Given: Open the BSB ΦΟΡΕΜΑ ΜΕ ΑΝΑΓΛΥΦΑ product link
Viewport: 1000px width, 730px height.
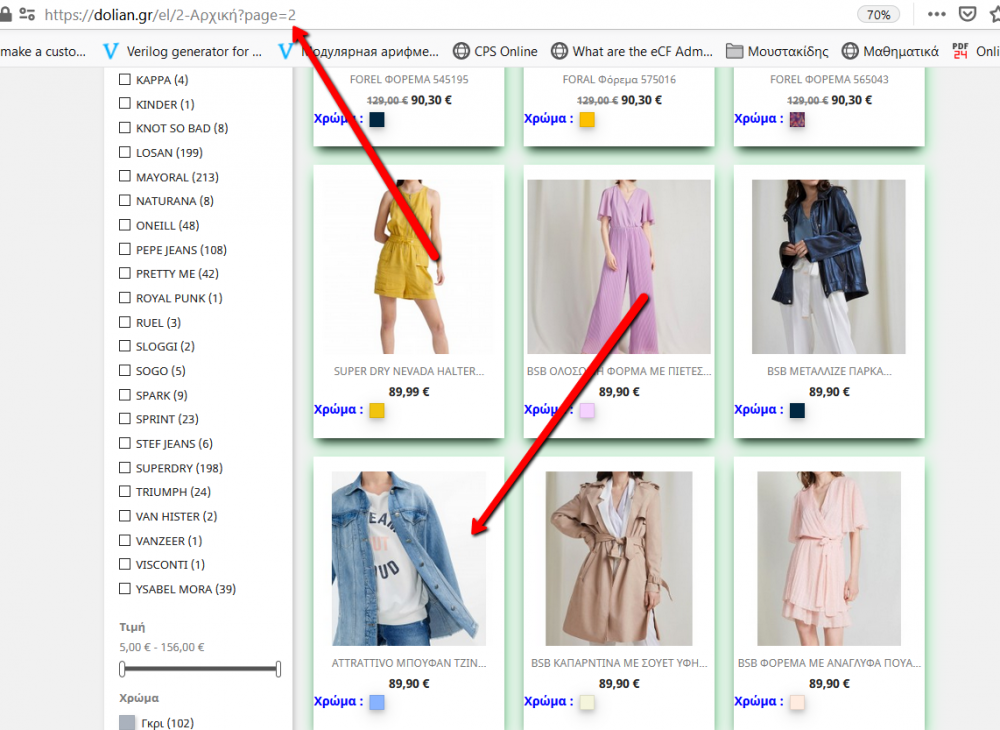Looking at the screenshot, I should [x=828, y=663].
